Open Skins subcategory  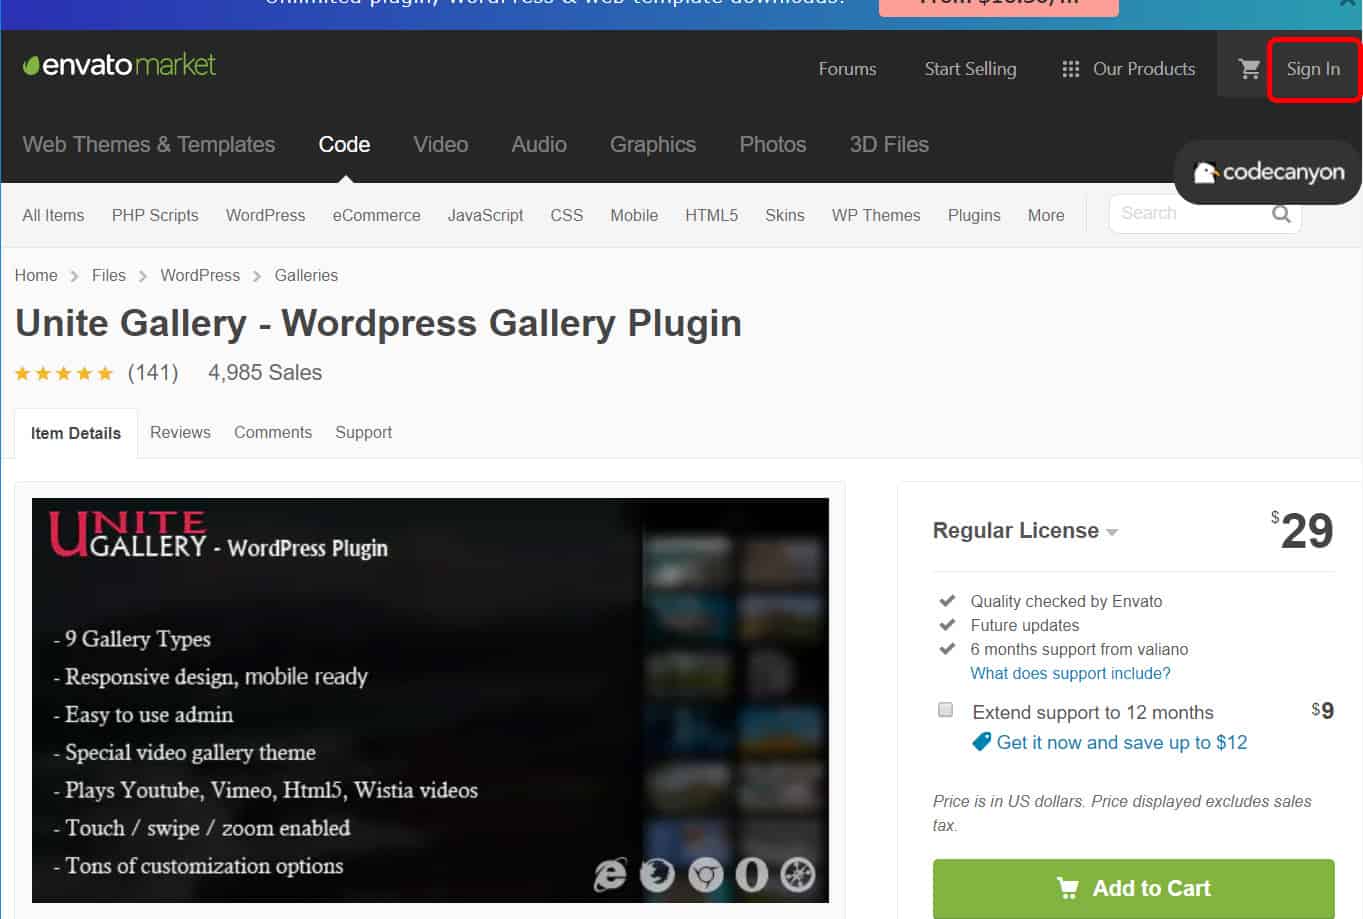(784, 215)
